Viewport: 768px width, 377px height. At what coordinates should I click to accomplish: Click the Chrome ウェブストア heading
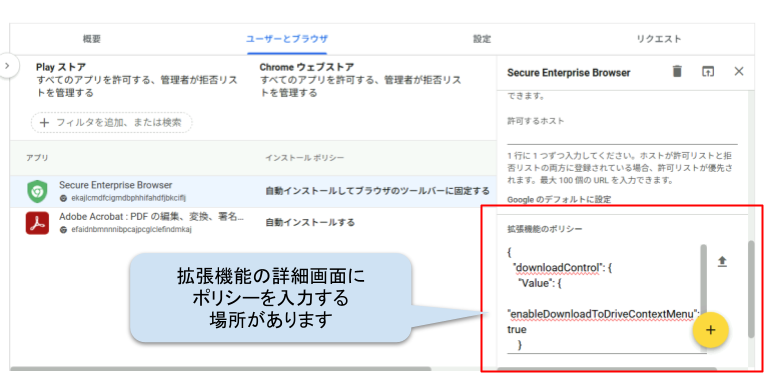307,67
